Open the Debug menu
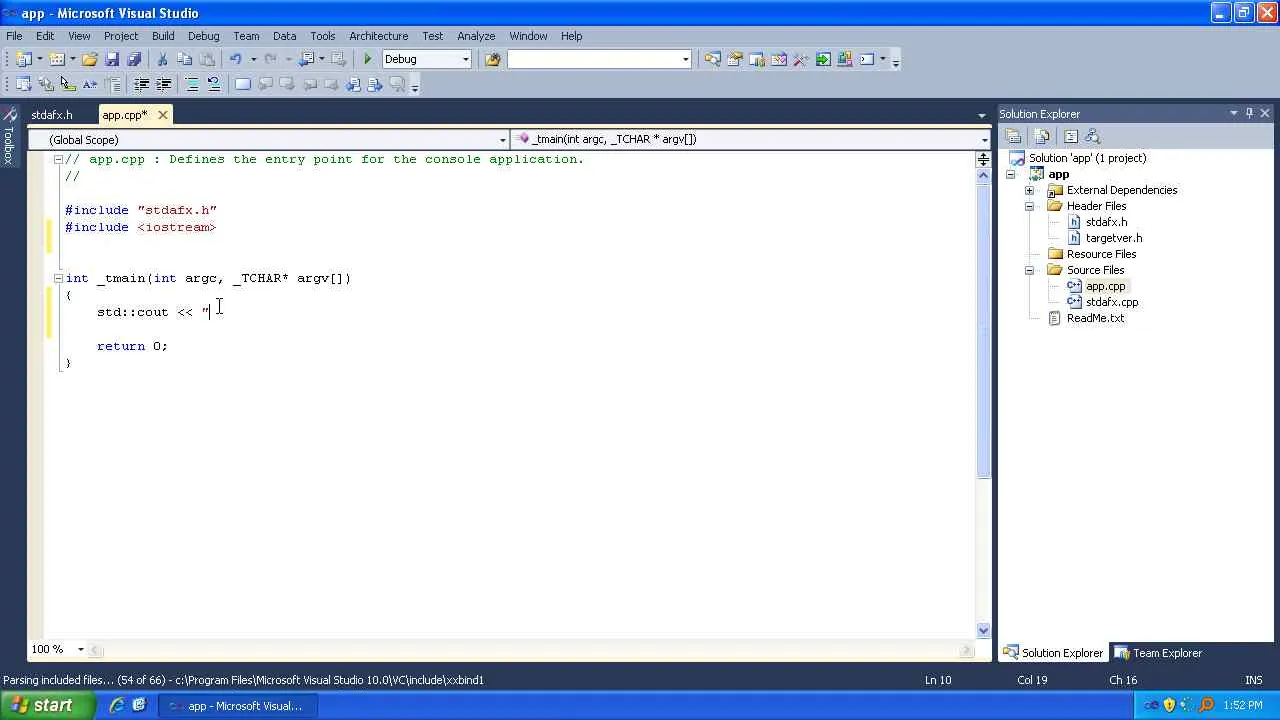Viewport: 1280px width, 720px height. (203, 36)
